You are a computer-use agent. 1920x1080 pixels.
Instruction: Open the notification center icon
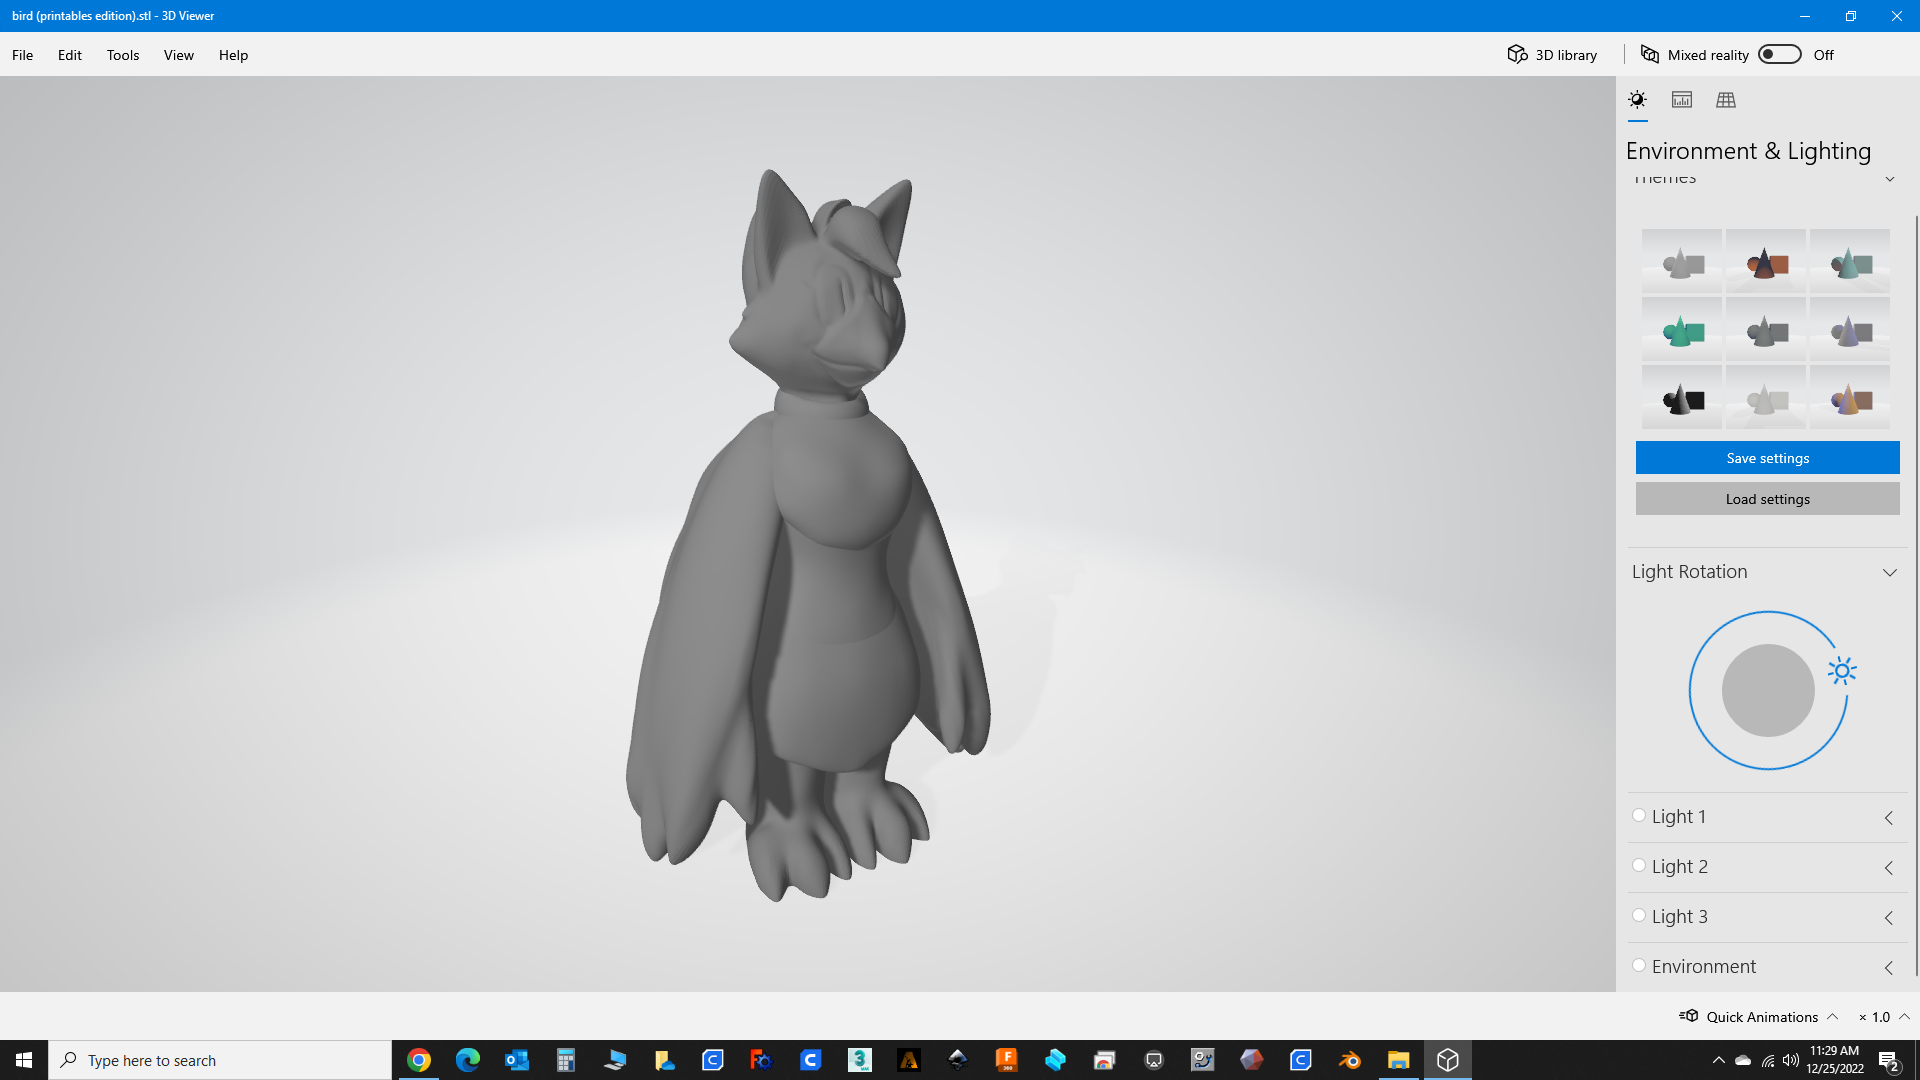click(1890, 1061)
